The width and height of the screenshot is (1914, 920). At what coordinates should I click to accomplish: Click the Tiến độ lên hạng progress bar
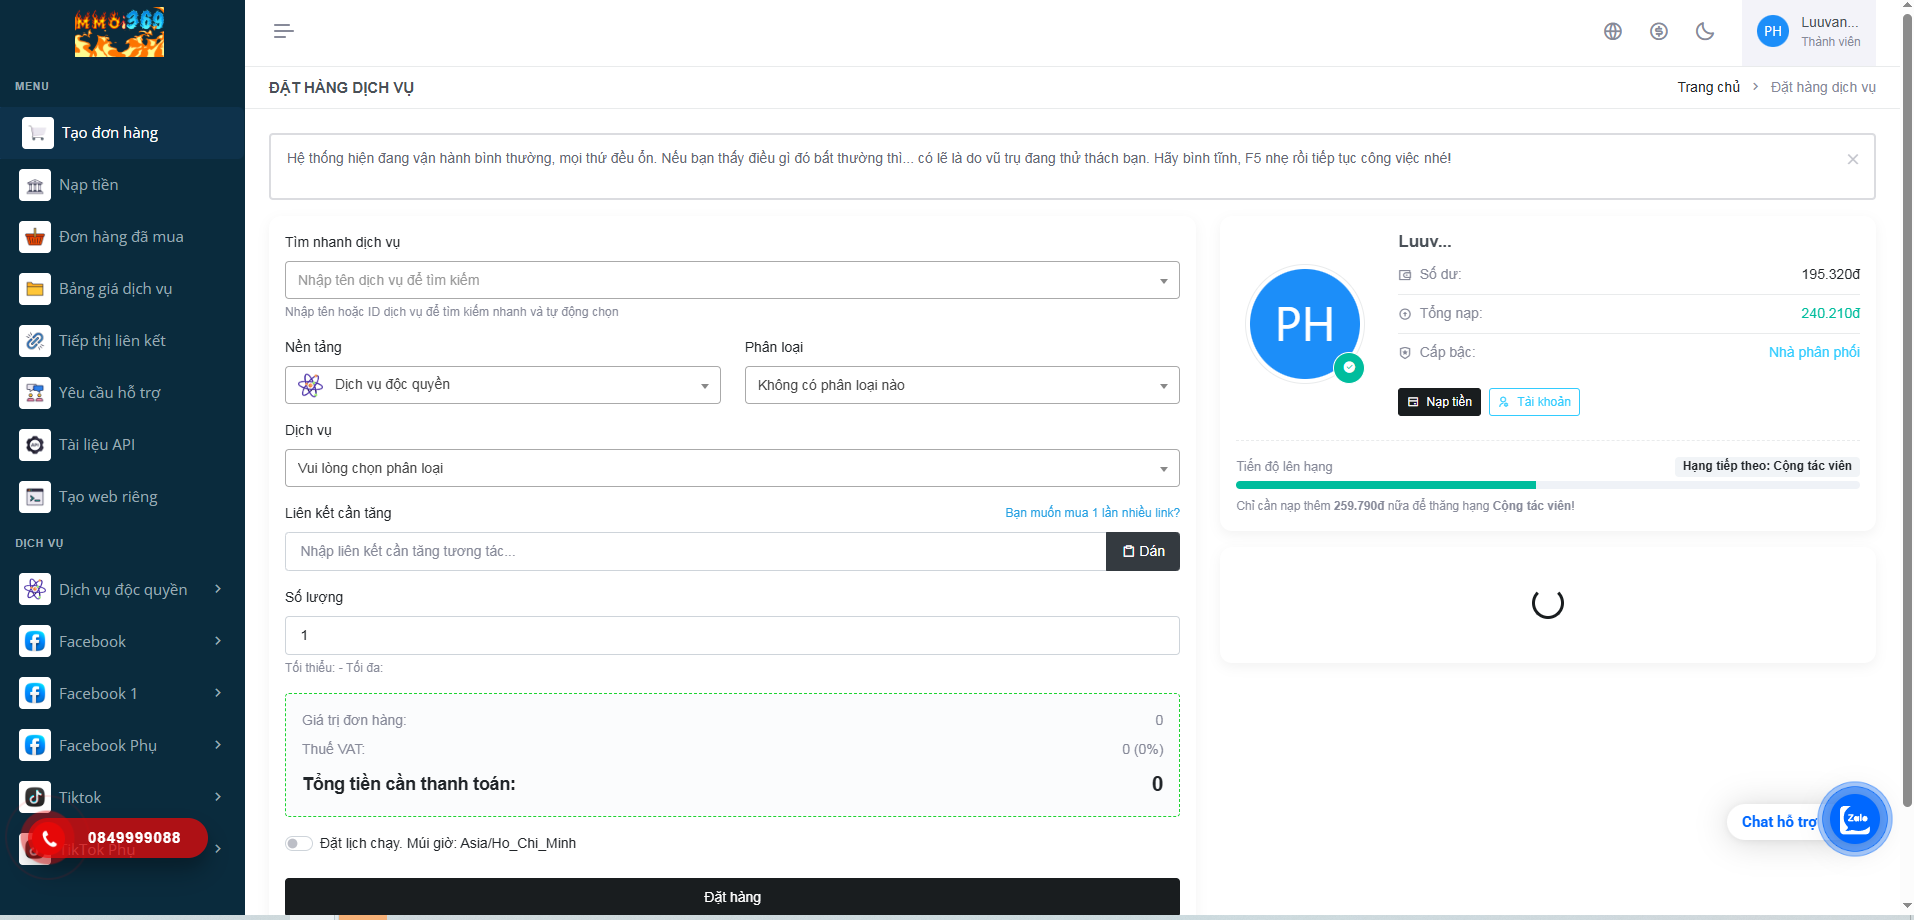click(1547, 485)
